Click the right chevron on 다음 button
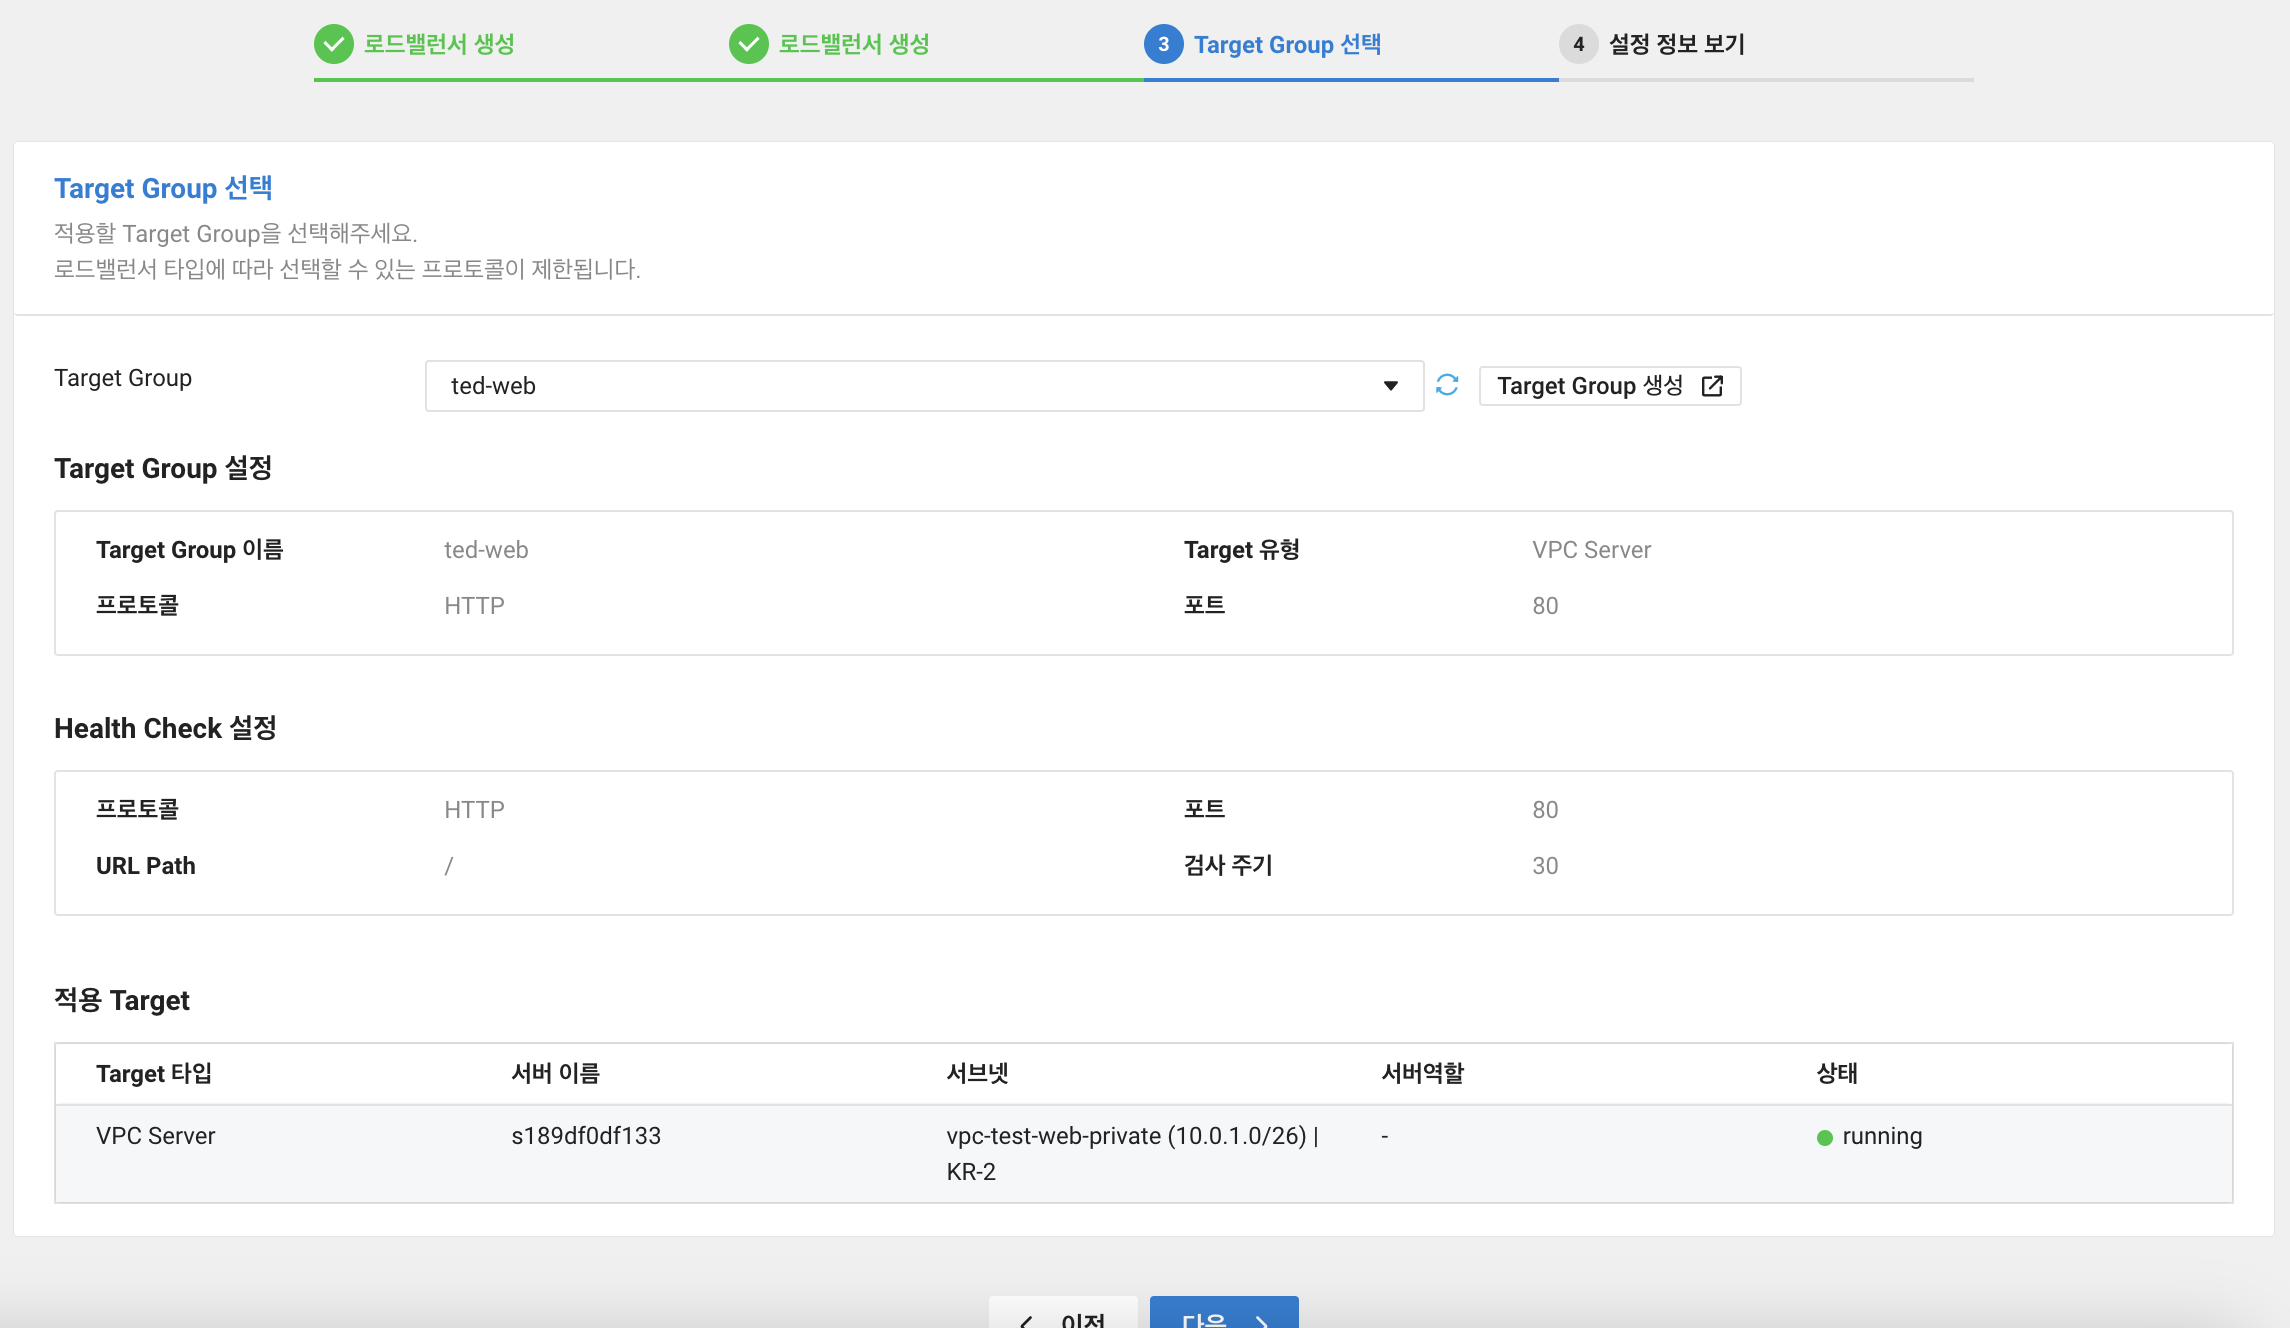Viewport: 2290px width, 1328px height. coord(1262,1321)
